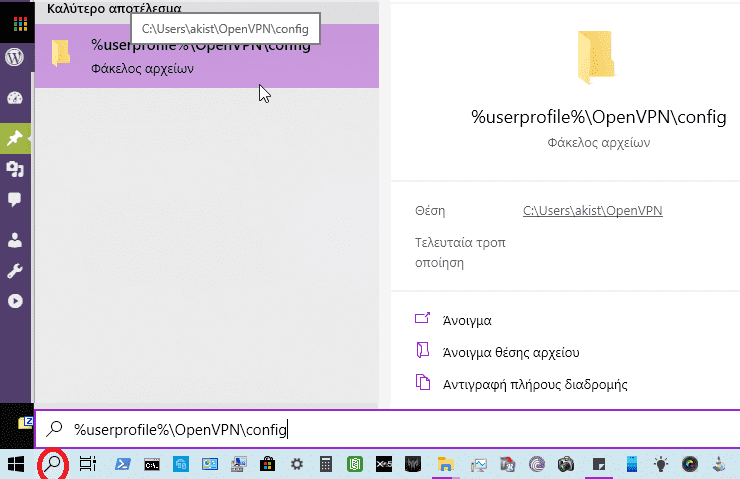Open the Media icon in the sidebar
Viewport: 740px width, 479px height.
tap(15, 169)
